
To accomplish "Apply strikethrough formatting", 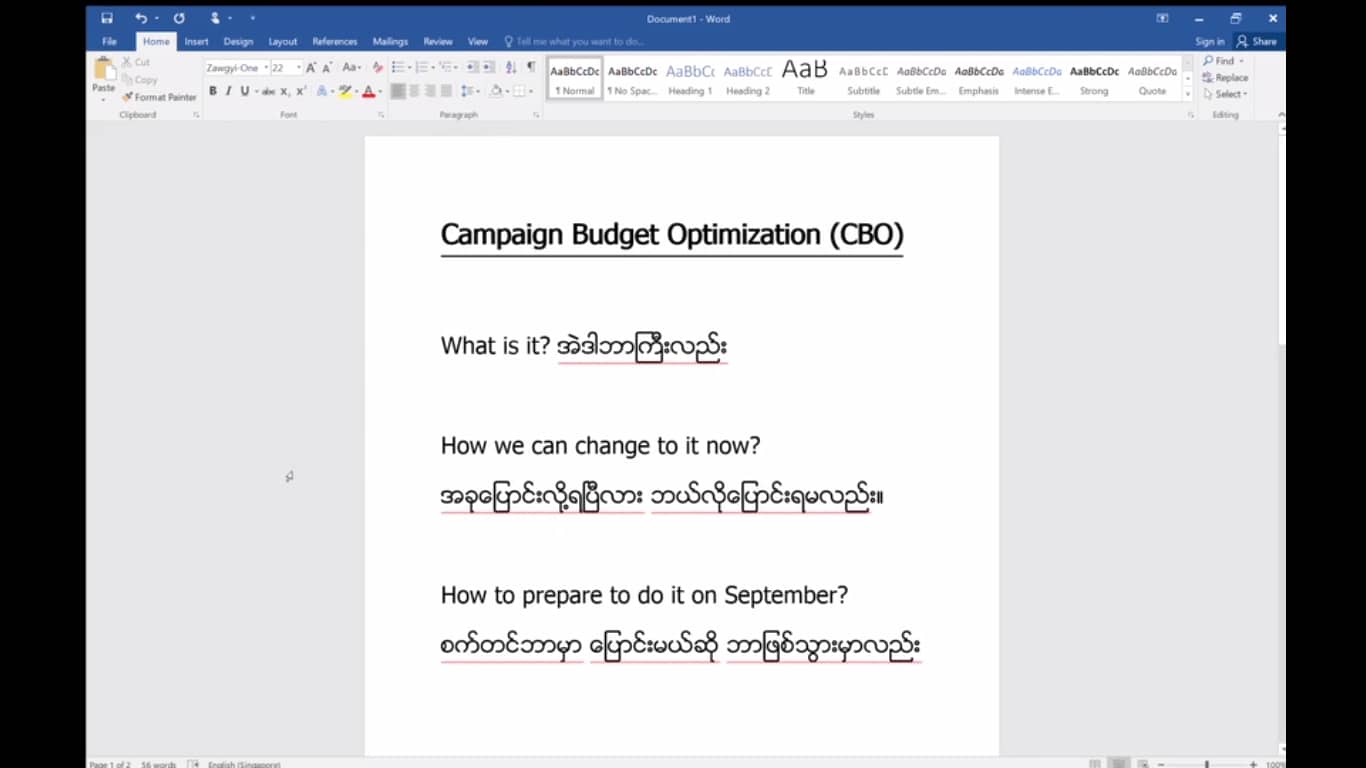I will (268, 91).
